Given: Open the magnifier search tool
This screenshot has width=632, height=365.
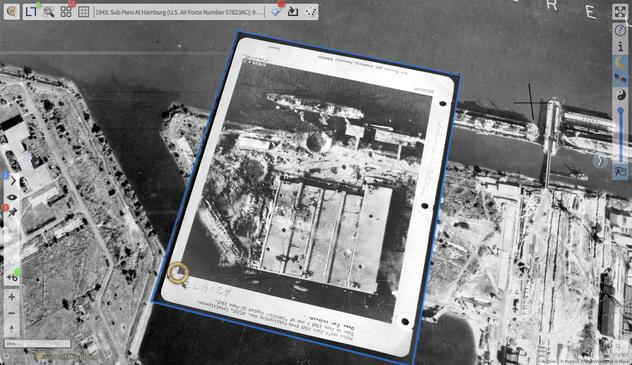Looking at the screenshot, I should (x=49, y=12).
